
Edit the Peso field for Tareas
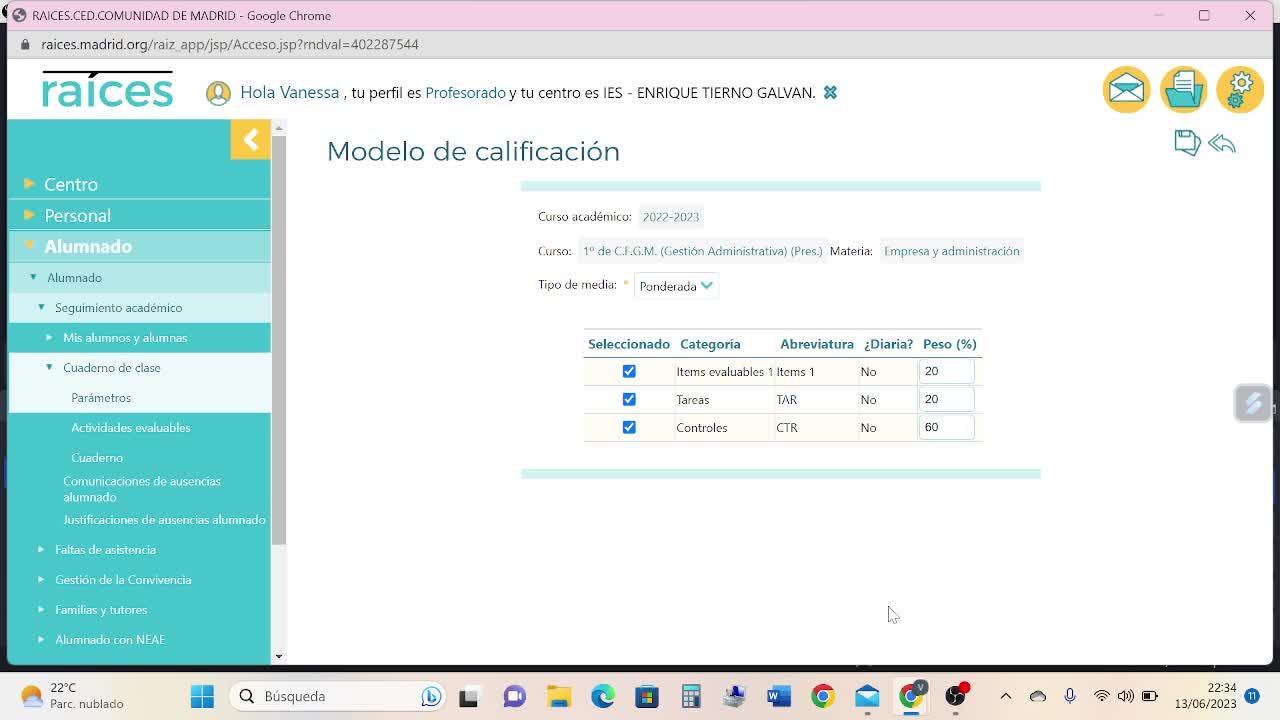click(946, 399)
